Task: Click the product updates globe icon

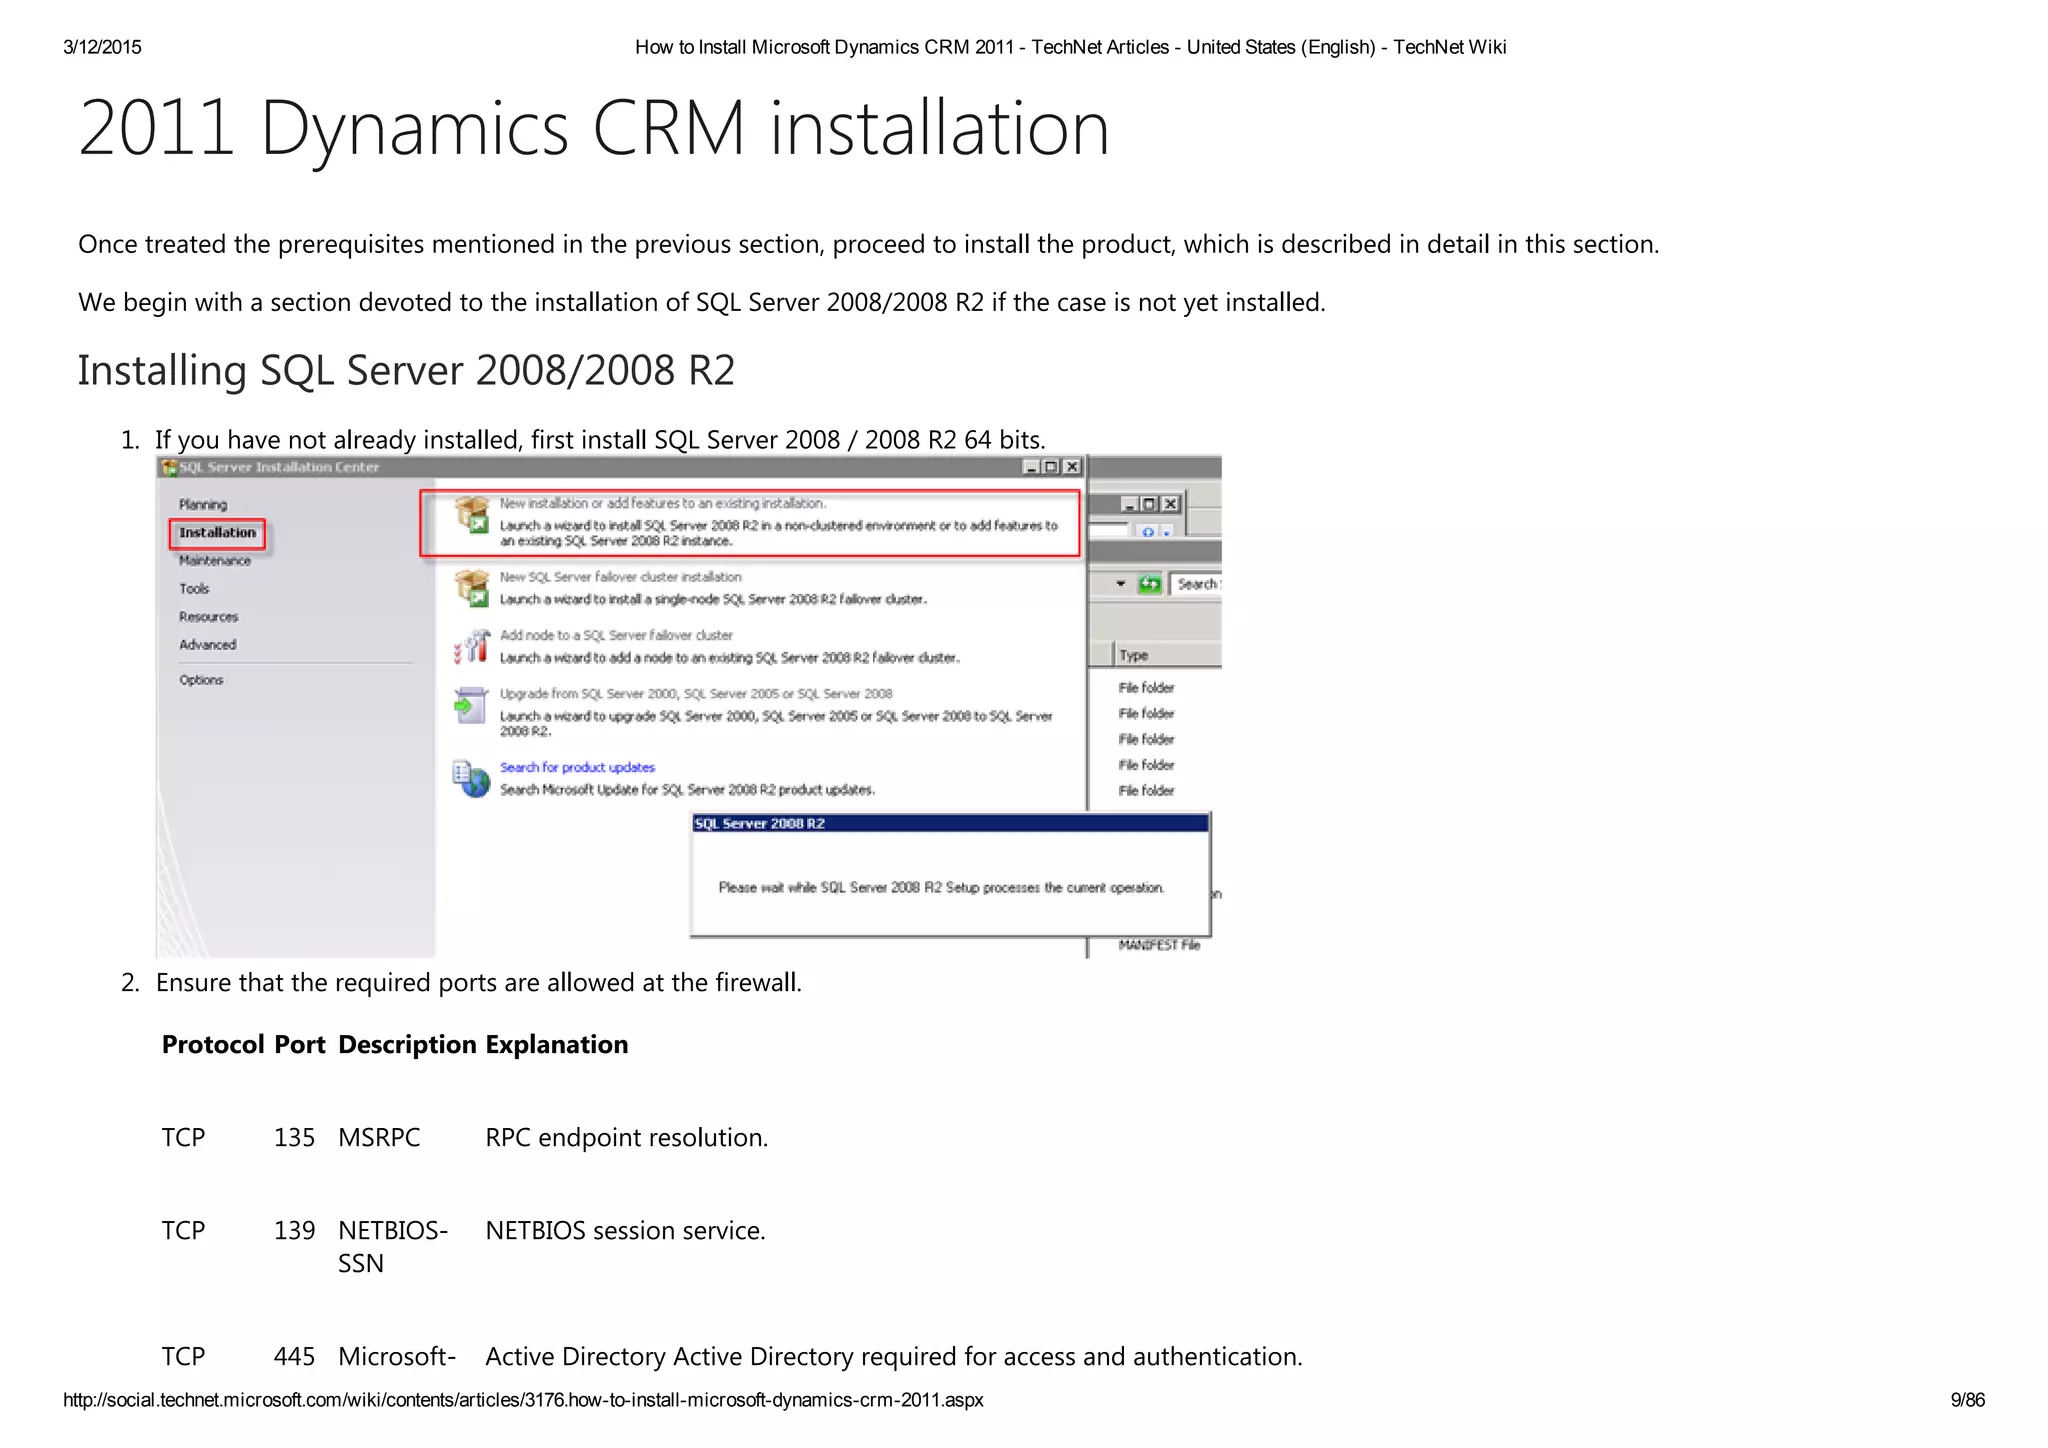Action: [x=471, y=778]
